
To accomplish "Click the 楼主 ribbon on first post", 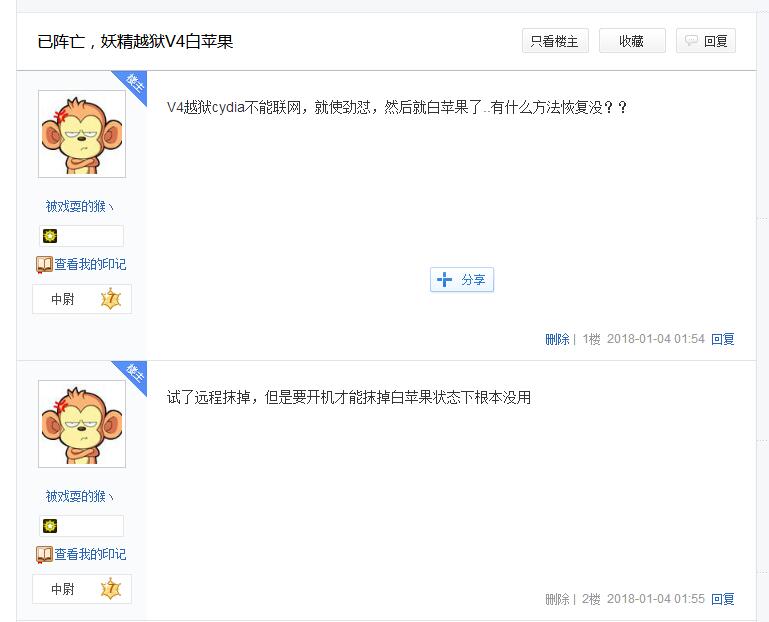I will pos(134,83).
